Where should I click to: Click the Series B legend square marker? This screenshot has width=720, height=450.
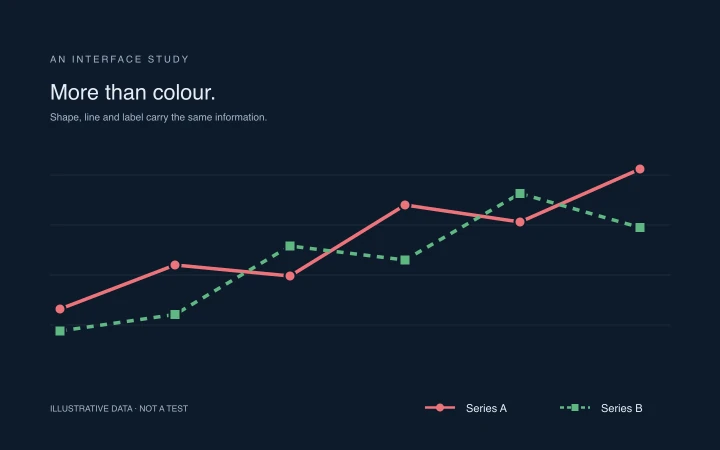574,408
